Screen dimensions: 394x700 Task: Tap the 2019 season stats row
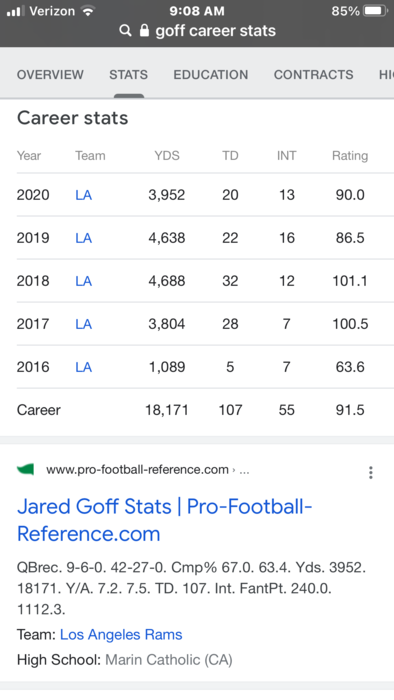click(205, 238)
